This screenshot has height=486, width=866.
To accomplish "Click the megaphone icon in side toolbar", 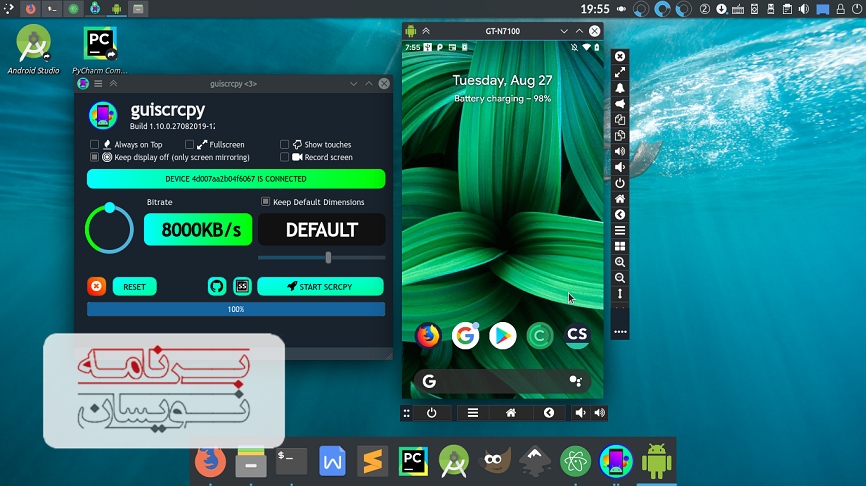I will pos(620,104).
